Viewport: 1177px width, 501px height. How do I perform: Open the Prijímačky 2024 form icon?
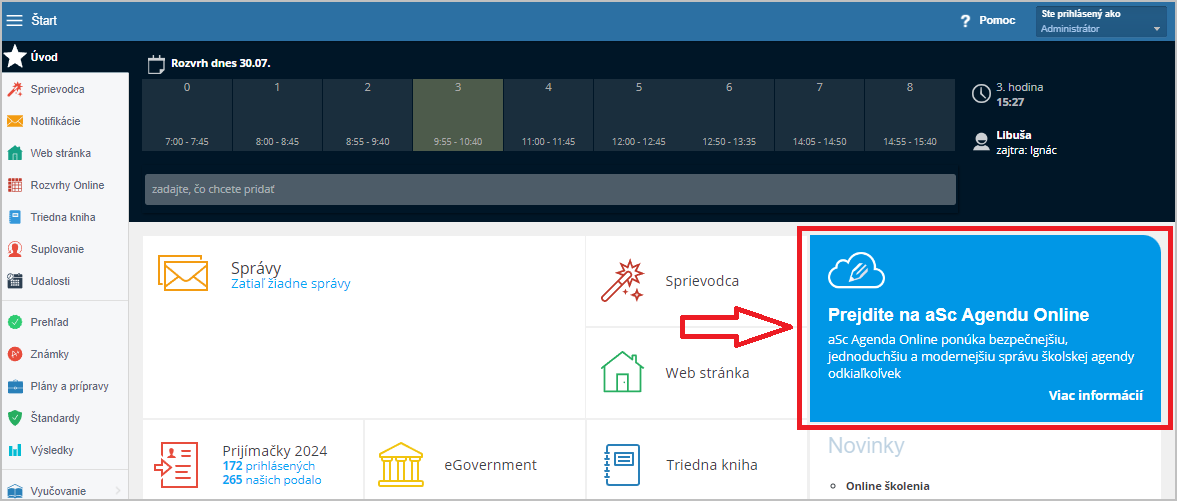[x=175, y=464]
